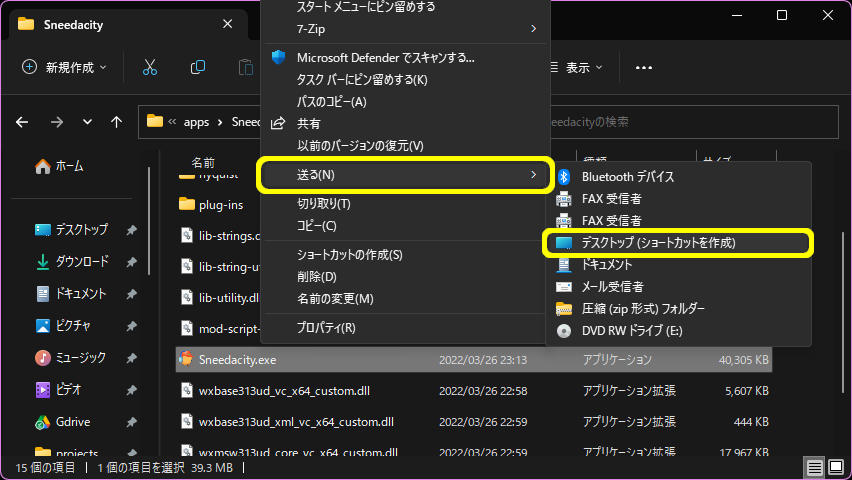Open the Gdrive folder in sidebar
The image size is (852, 480).
coord(76,421)
